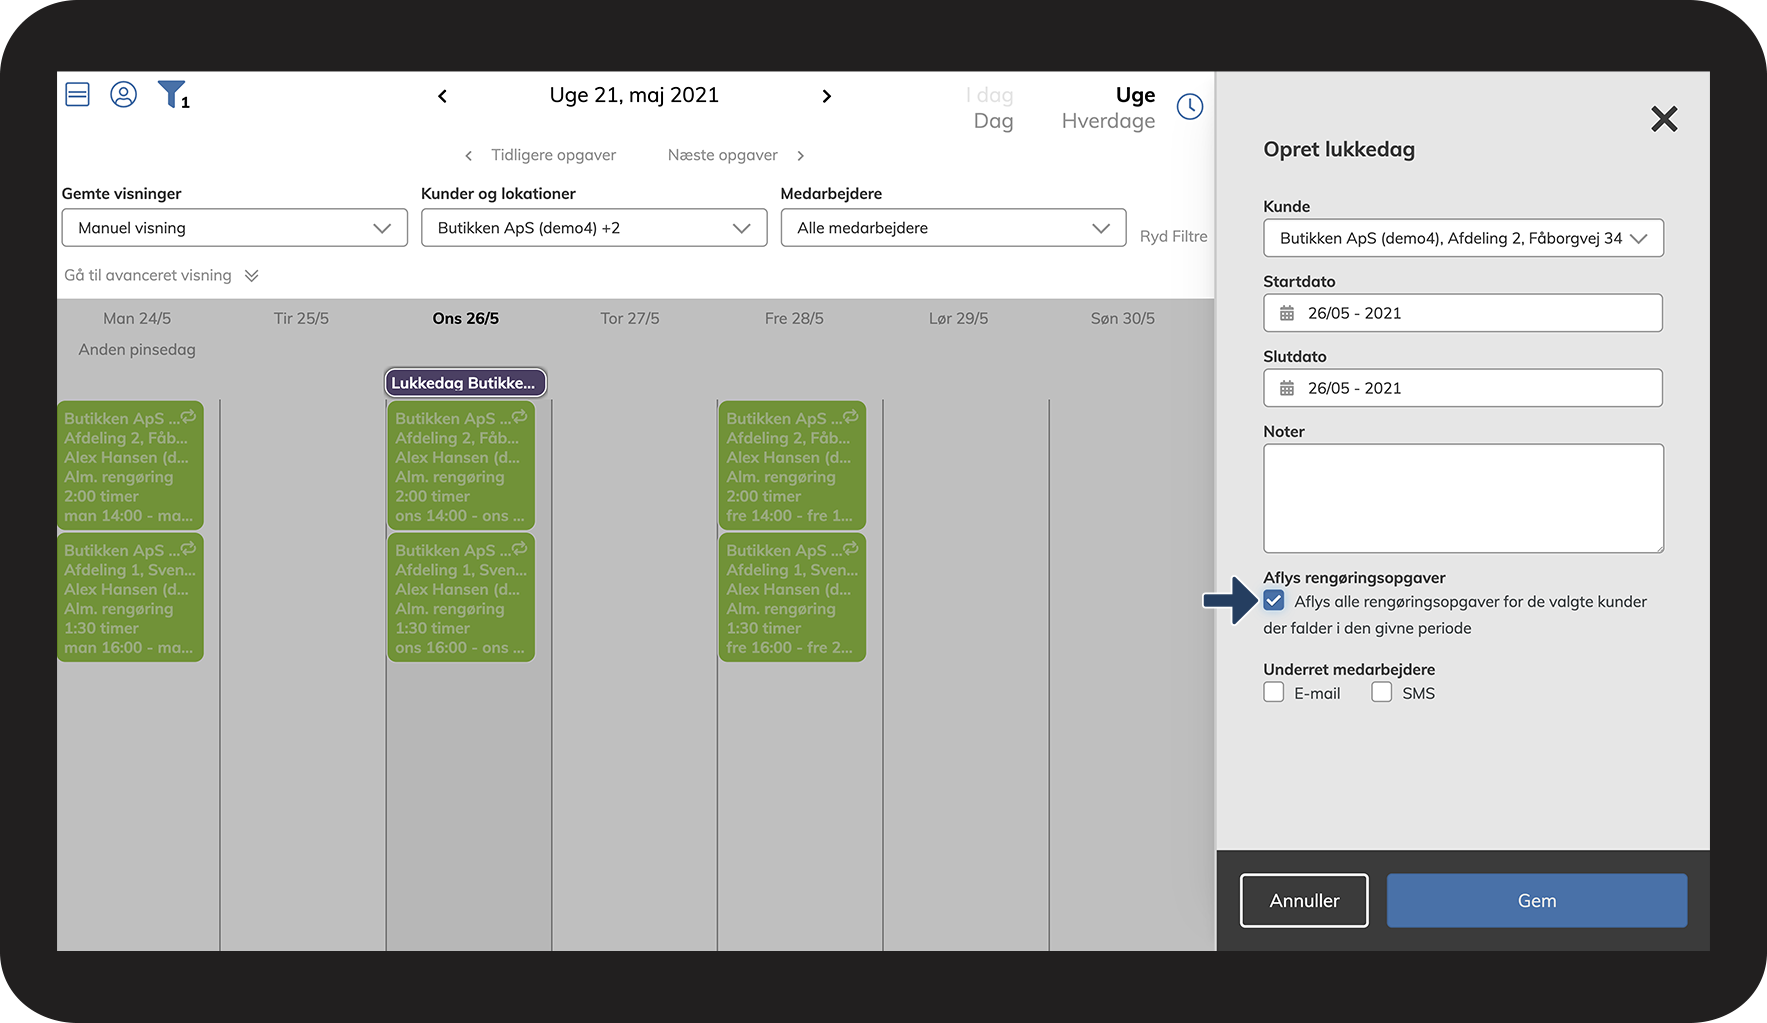Expand Gå til avanceret visning
This screenshot has width=1767, height=1023.
[x=161, y=276]
